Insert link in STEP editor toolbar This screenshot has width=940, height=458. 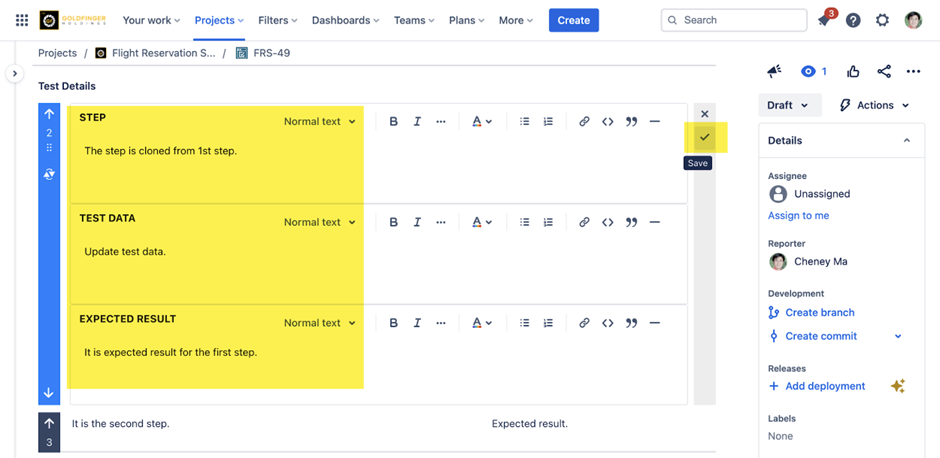tap(584, 121)
